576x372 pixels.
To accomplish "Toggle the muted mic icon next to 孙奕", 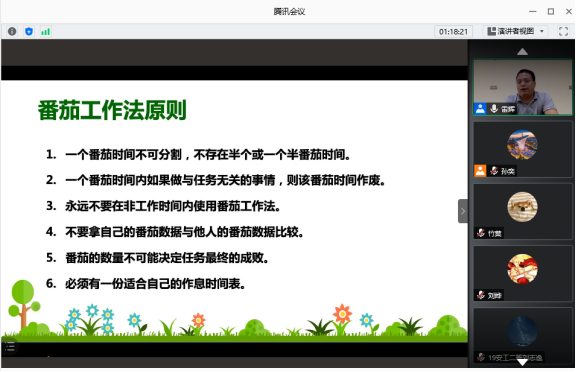I will click(x=494, y=171).
